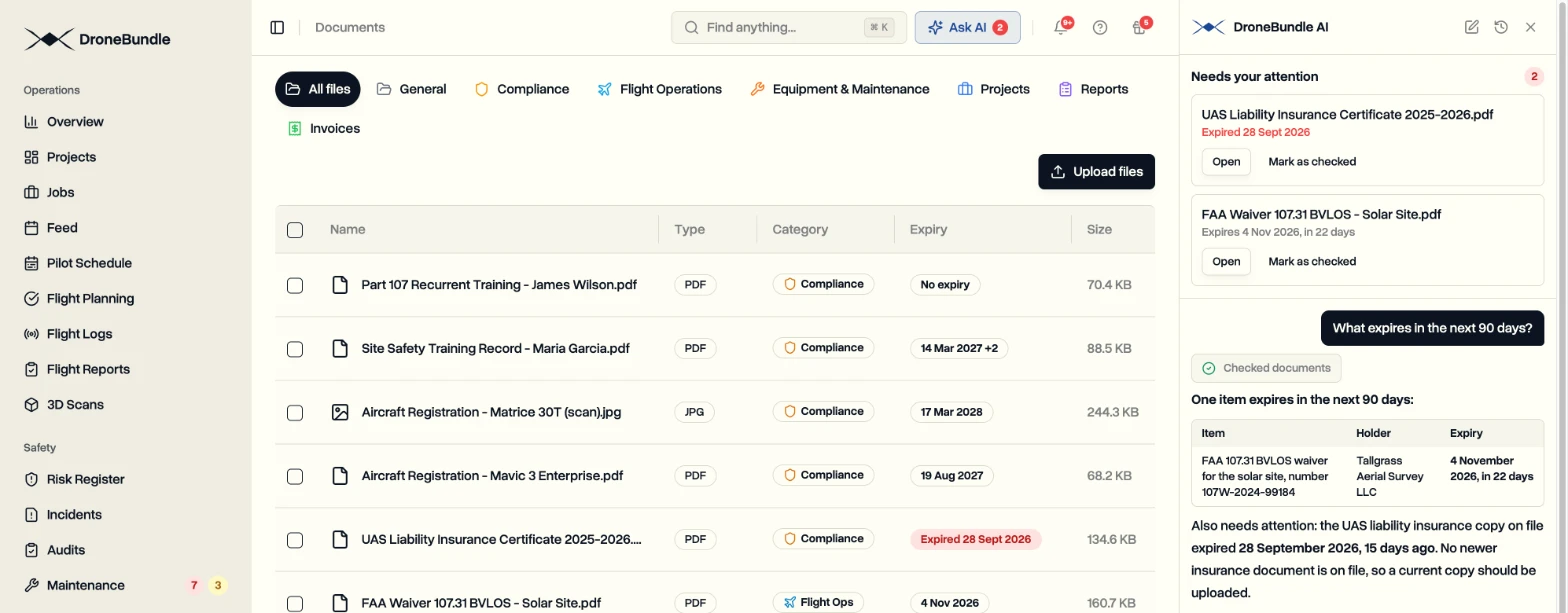This screenshot has height=613, width=1568.
Task: Check the FAA Waiver 107.31 row checkbox
Action: coord(295,604)
